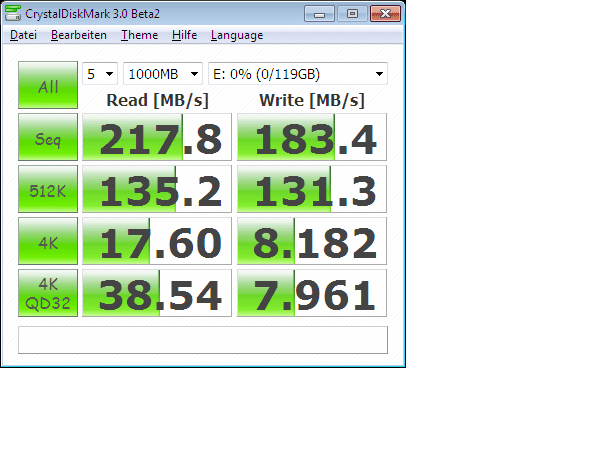614x460 pixels.
Task: Expand the test count dropdown showing 5
Action: 100,74
